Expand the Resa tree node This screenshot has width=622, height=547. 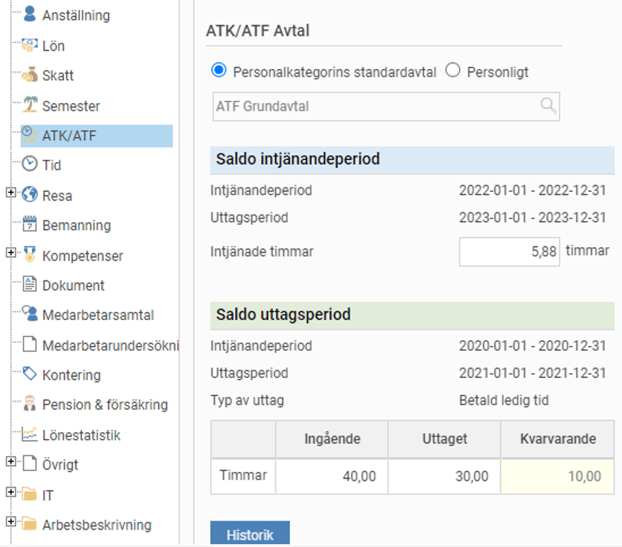11,194
